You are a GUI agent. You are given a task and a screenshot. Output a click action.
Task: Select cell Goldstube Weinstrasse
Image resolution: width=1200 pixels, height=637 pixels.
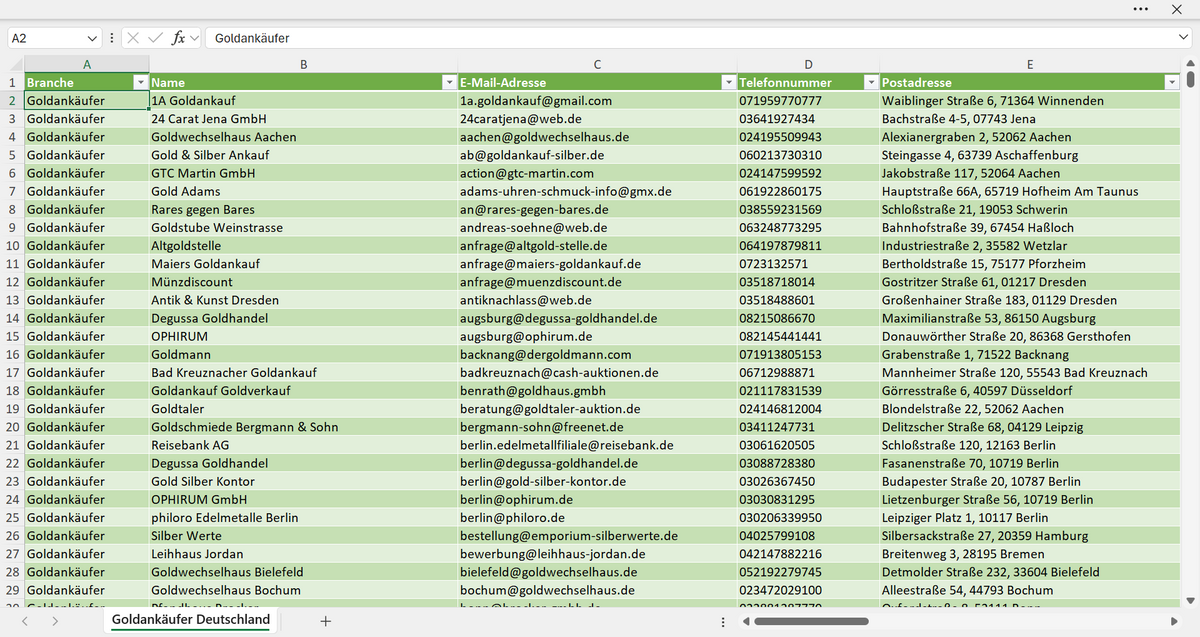(303, 228)
